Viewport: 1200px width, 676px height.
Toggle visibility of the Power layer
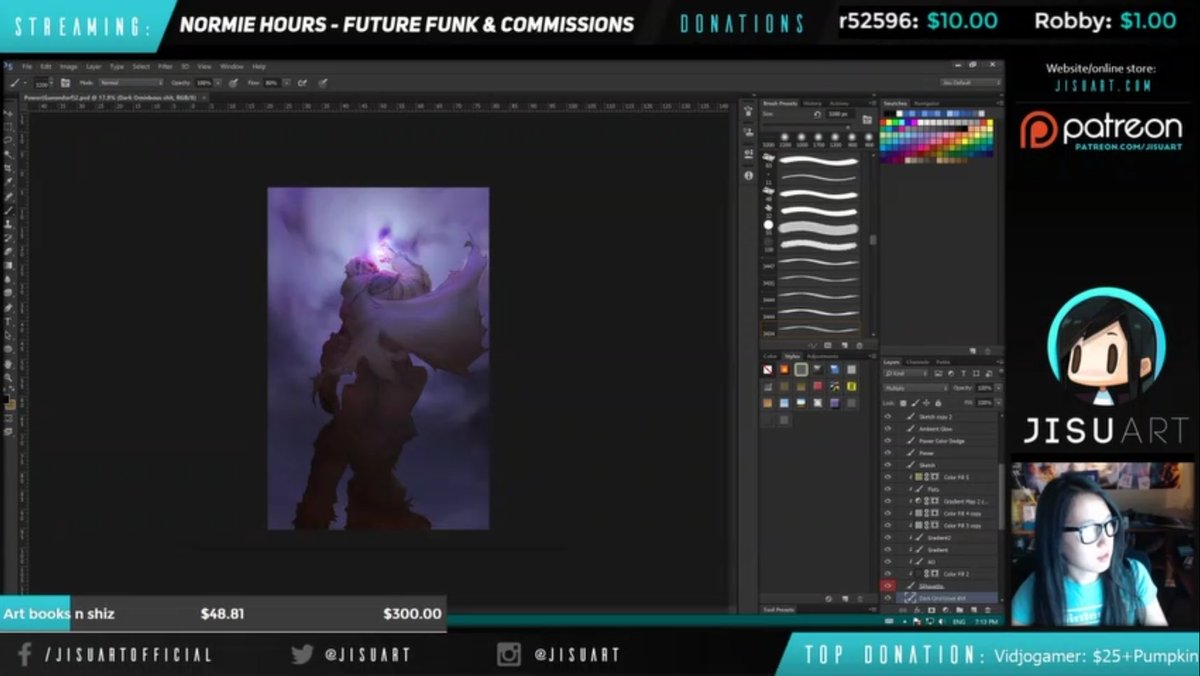coord(888,453)
